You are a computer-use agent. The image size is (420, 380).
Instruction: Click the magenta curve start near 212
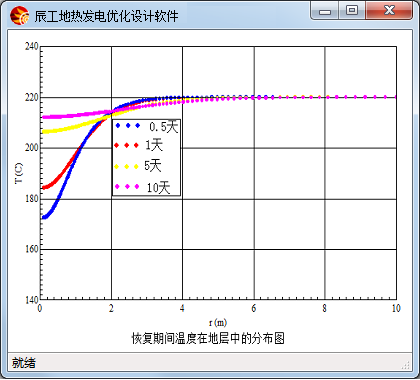coord(43,117)
